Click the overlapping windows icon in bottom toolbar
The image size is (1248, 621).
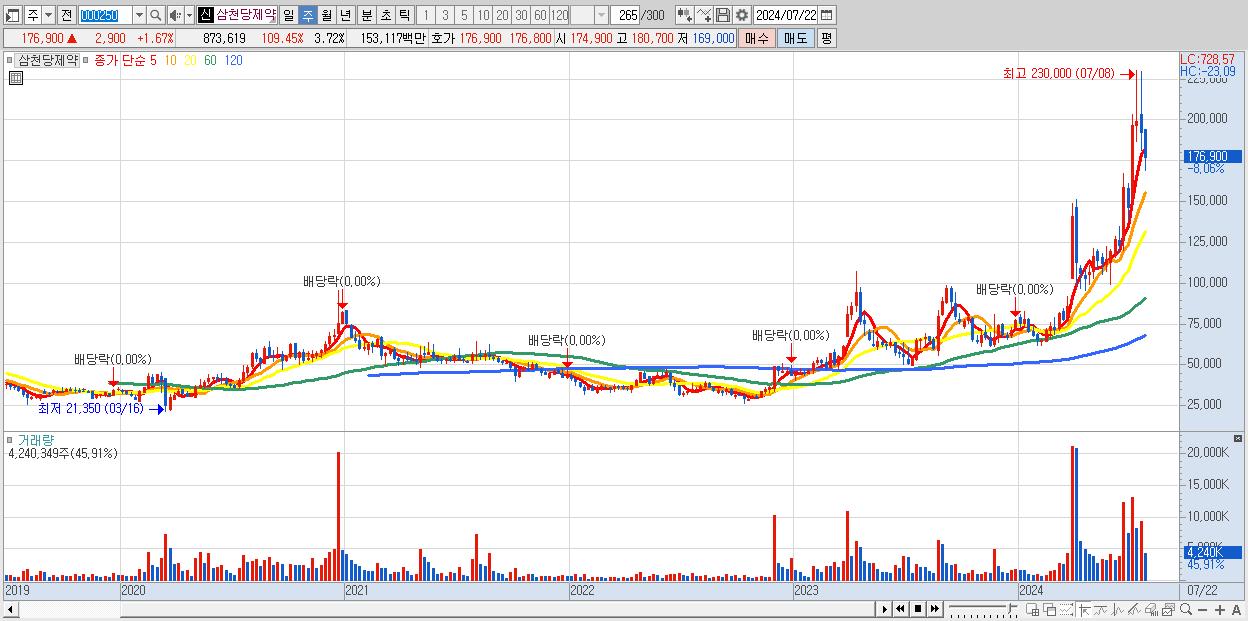[x=1049, y=609]
